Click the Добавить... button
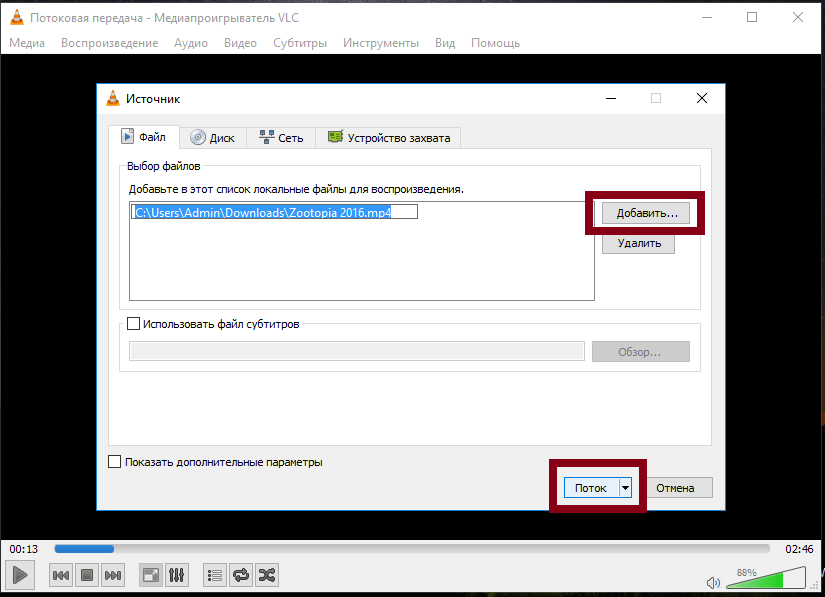 646,213
